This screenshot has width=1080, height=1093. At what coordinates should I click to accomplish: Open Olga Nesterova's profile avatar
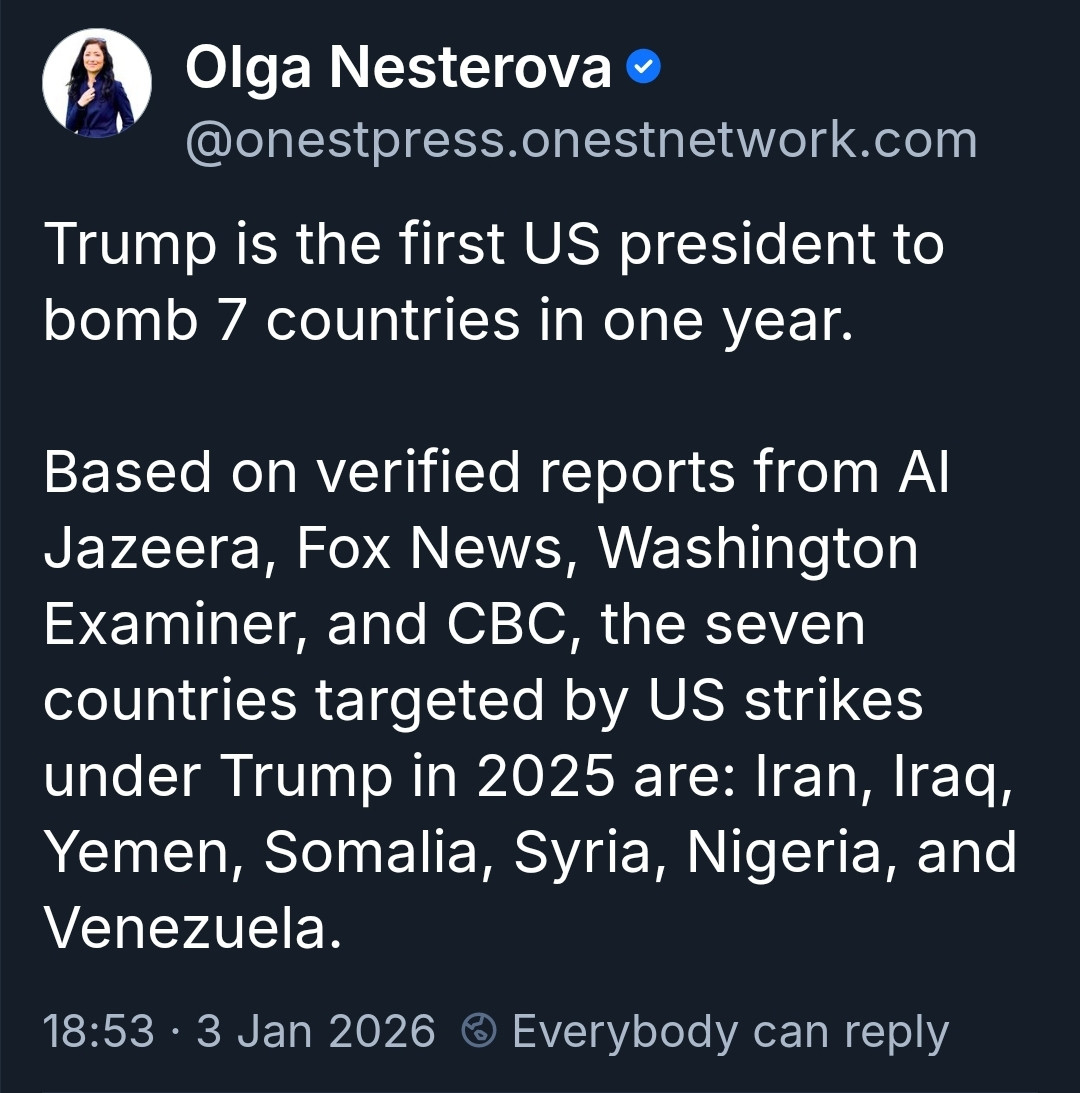tap(97, 83)
